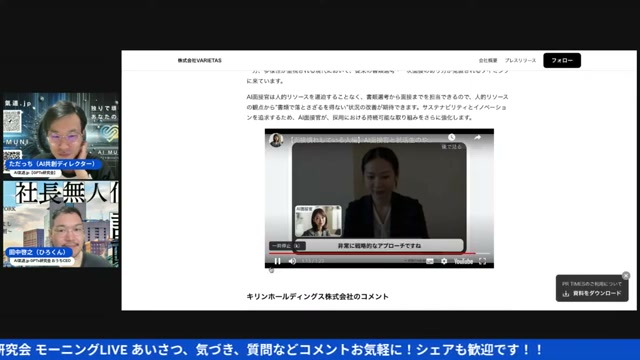Image resolution: width=640 pixels, height=360 pixels.
Task: Click the フォロー follow button
Action: (x=562, y=60)
